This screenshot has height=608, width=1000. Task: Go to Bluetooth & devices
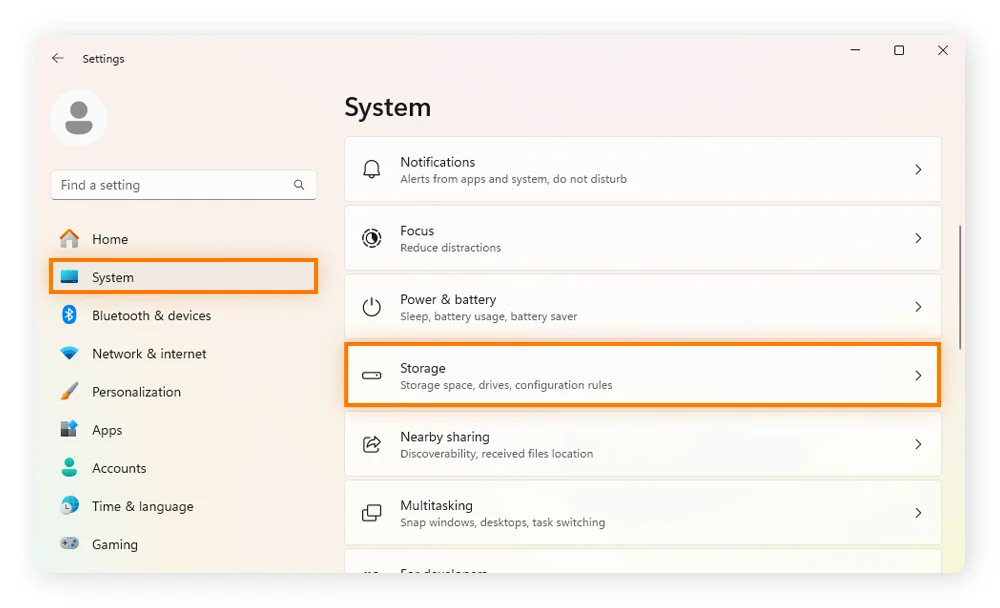[x=151, y=316]
